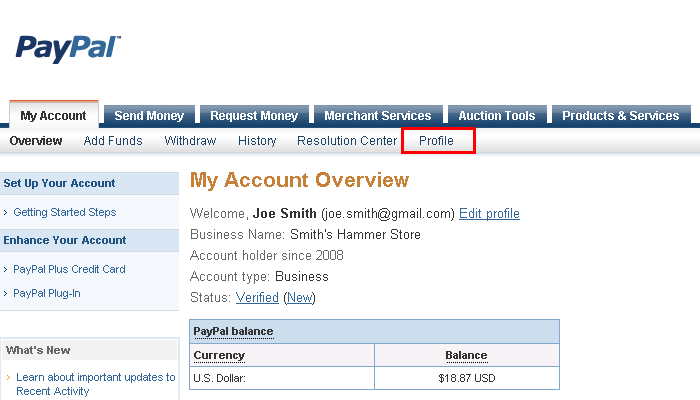This screenshot has height=400, width=700.
Task: Click the New status link
Action: click(300, 297)
